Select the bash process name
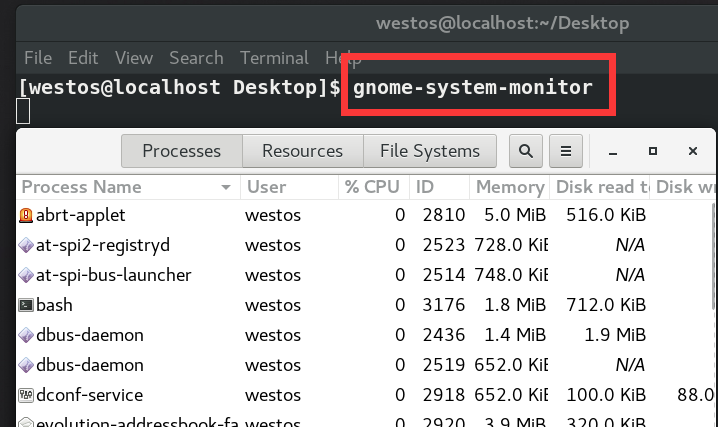The height and width of the screenshot is (427, 718). (54, 305)
